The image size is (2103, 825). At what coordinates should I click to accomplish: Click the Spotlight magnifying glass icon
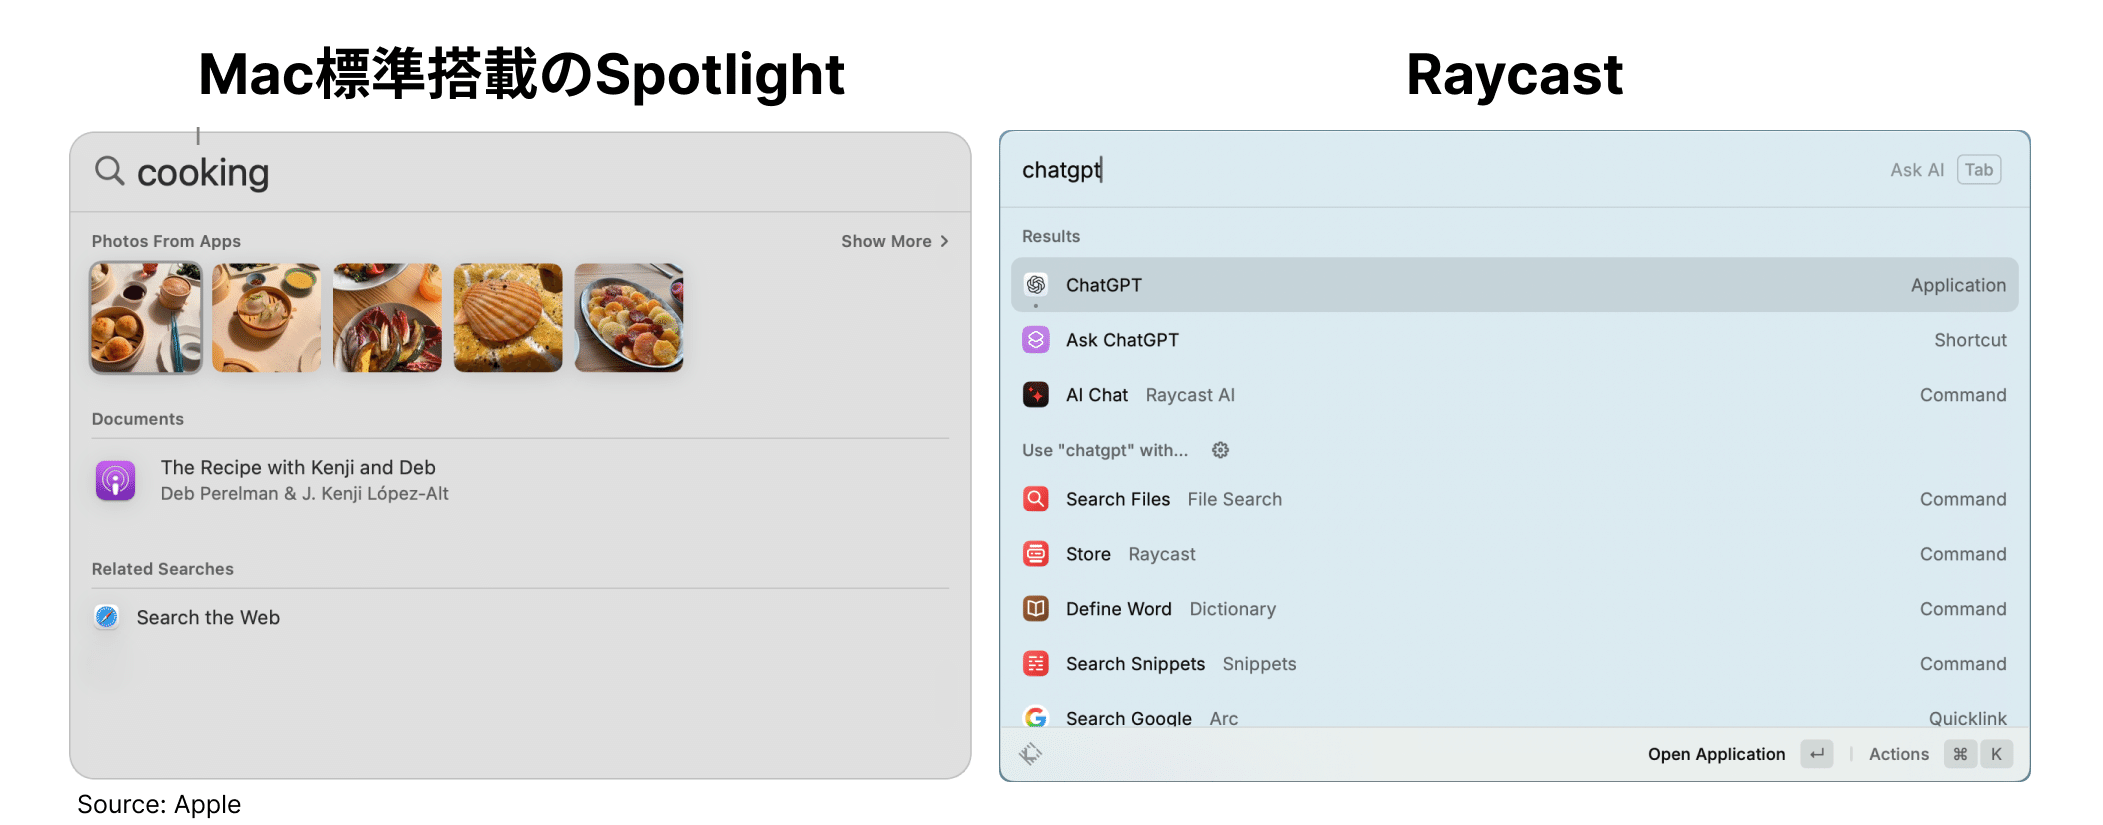click(x=109, y=171)
